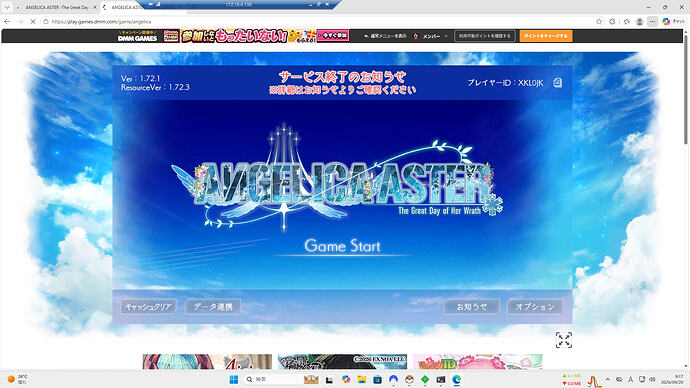Start the game with Game Start
Image resolution: width=690 pixels, height=388 pixels.
[x=342, y=246]
